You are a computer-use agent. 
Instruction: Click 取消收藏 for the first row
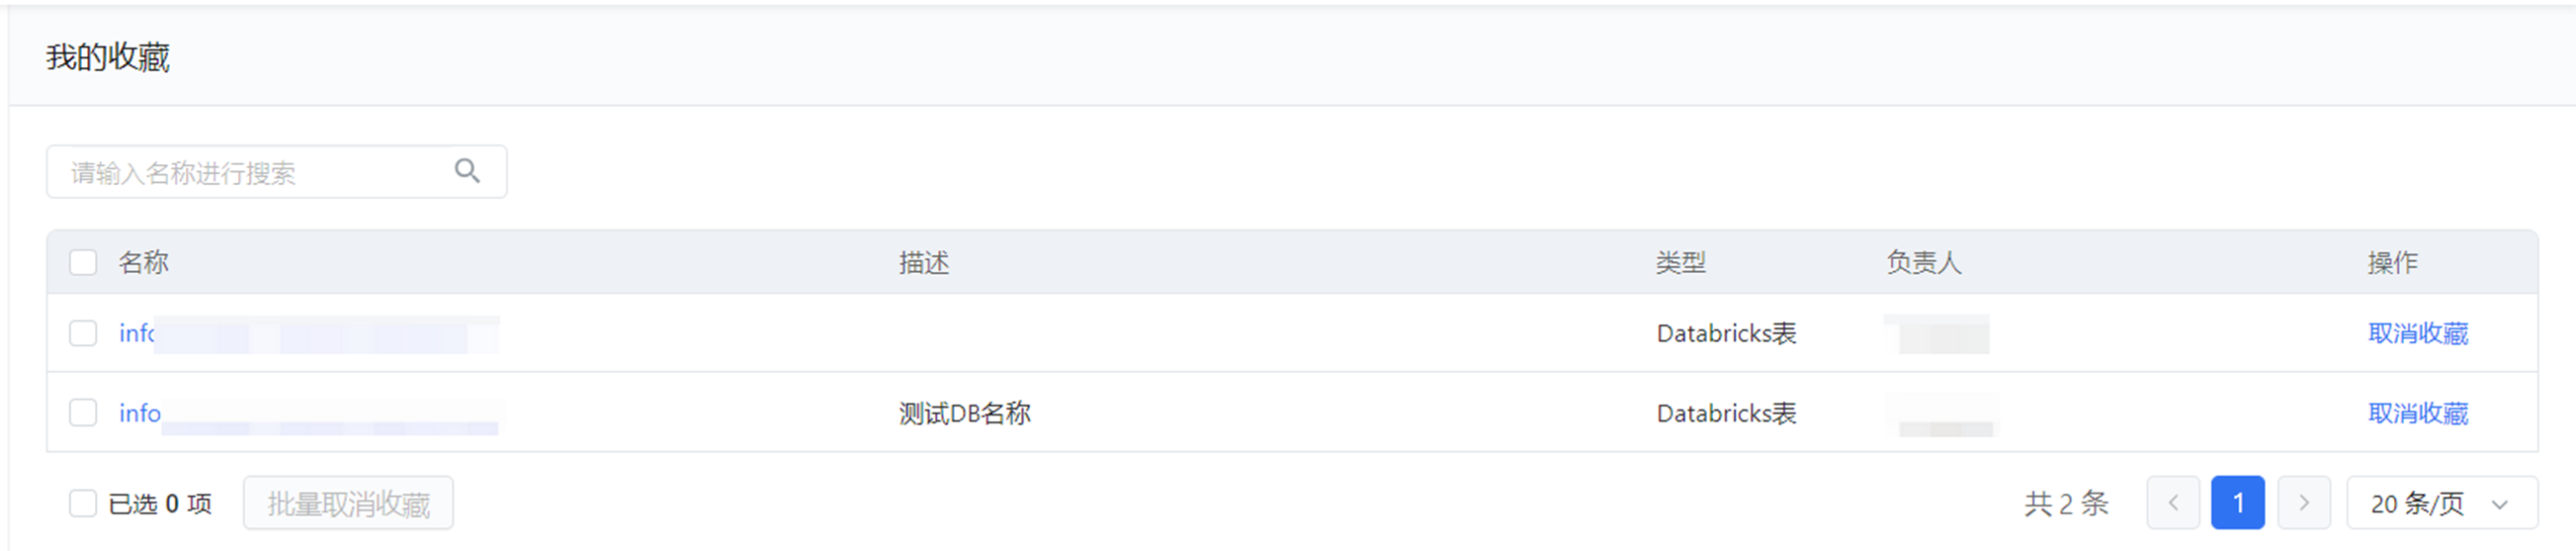click(x=2417, y=333)
